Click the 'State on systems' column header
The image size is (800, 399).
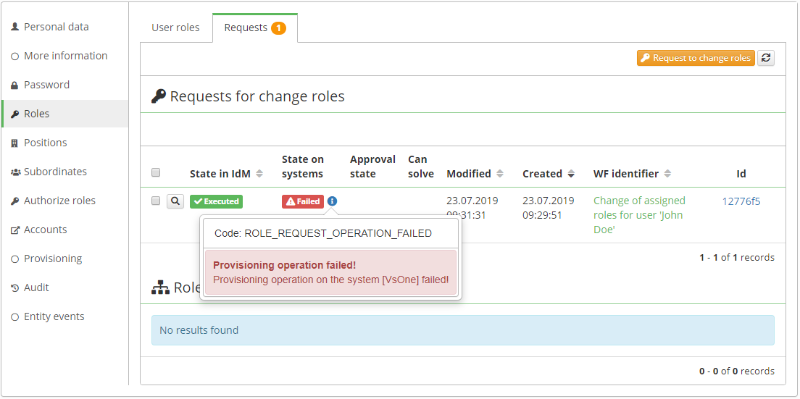(x=303, y=166)
